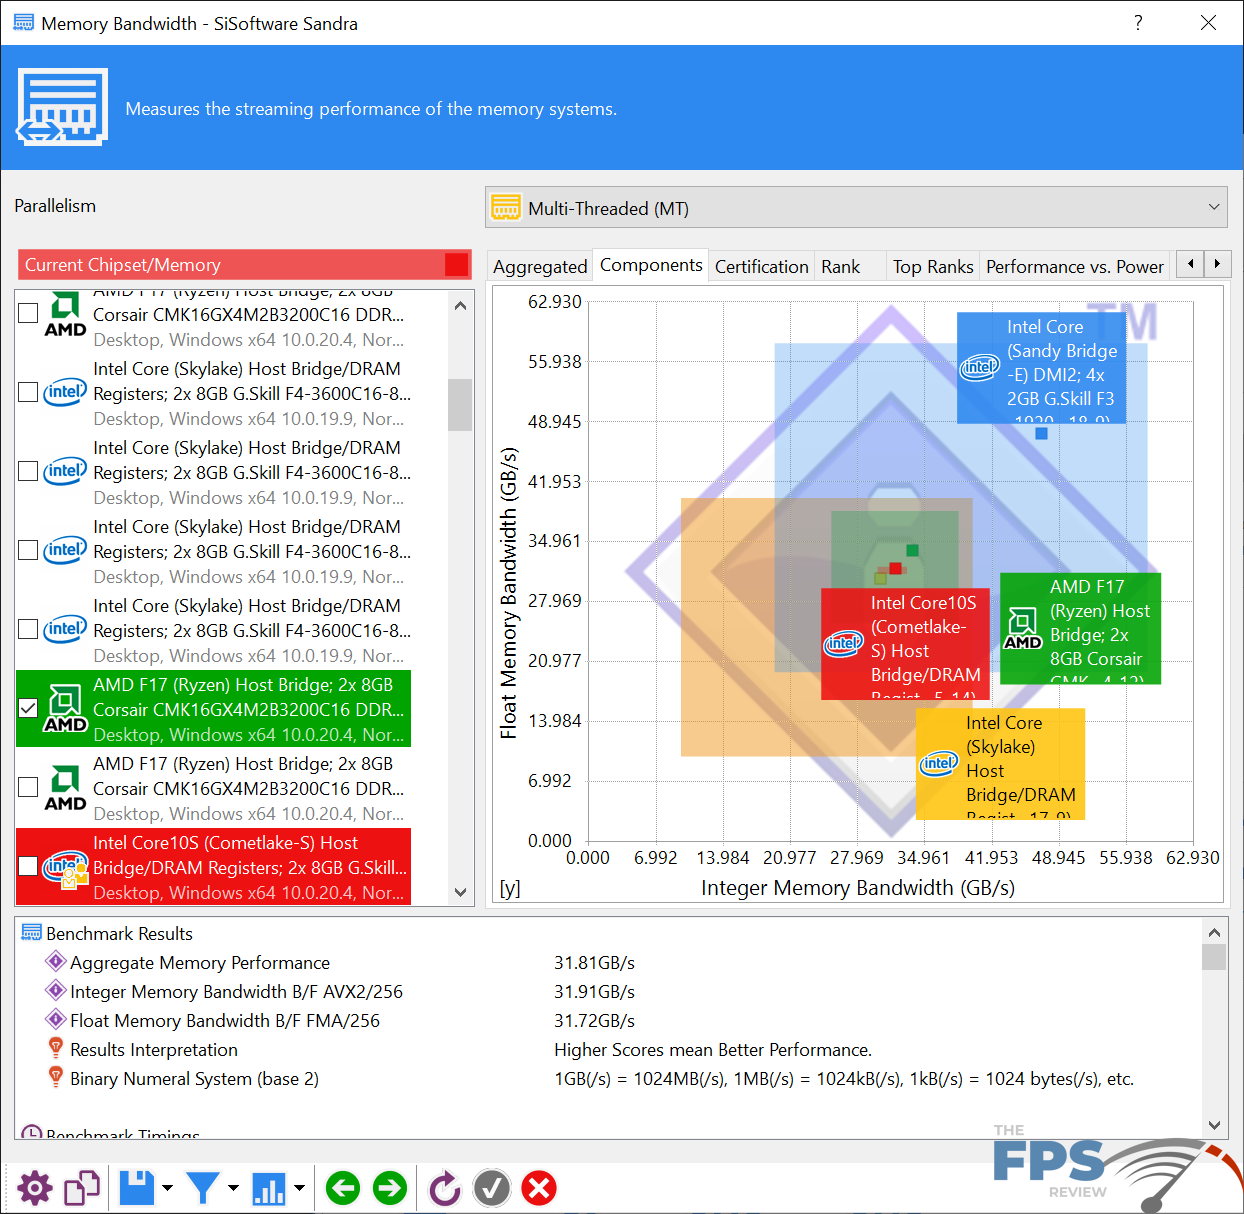Select the Components tab
The image size is (1244, 1214).
tap(651, 264)
